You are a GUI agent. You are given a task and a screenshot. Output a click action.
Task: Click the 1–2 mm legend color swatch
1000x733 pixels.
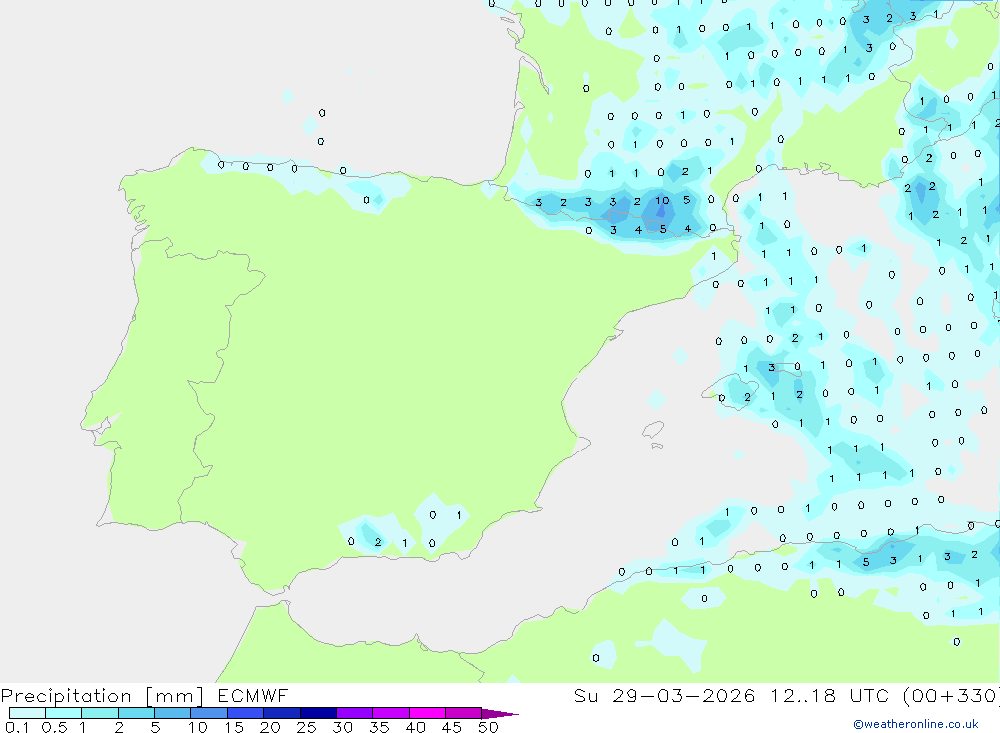pos(99,713)
